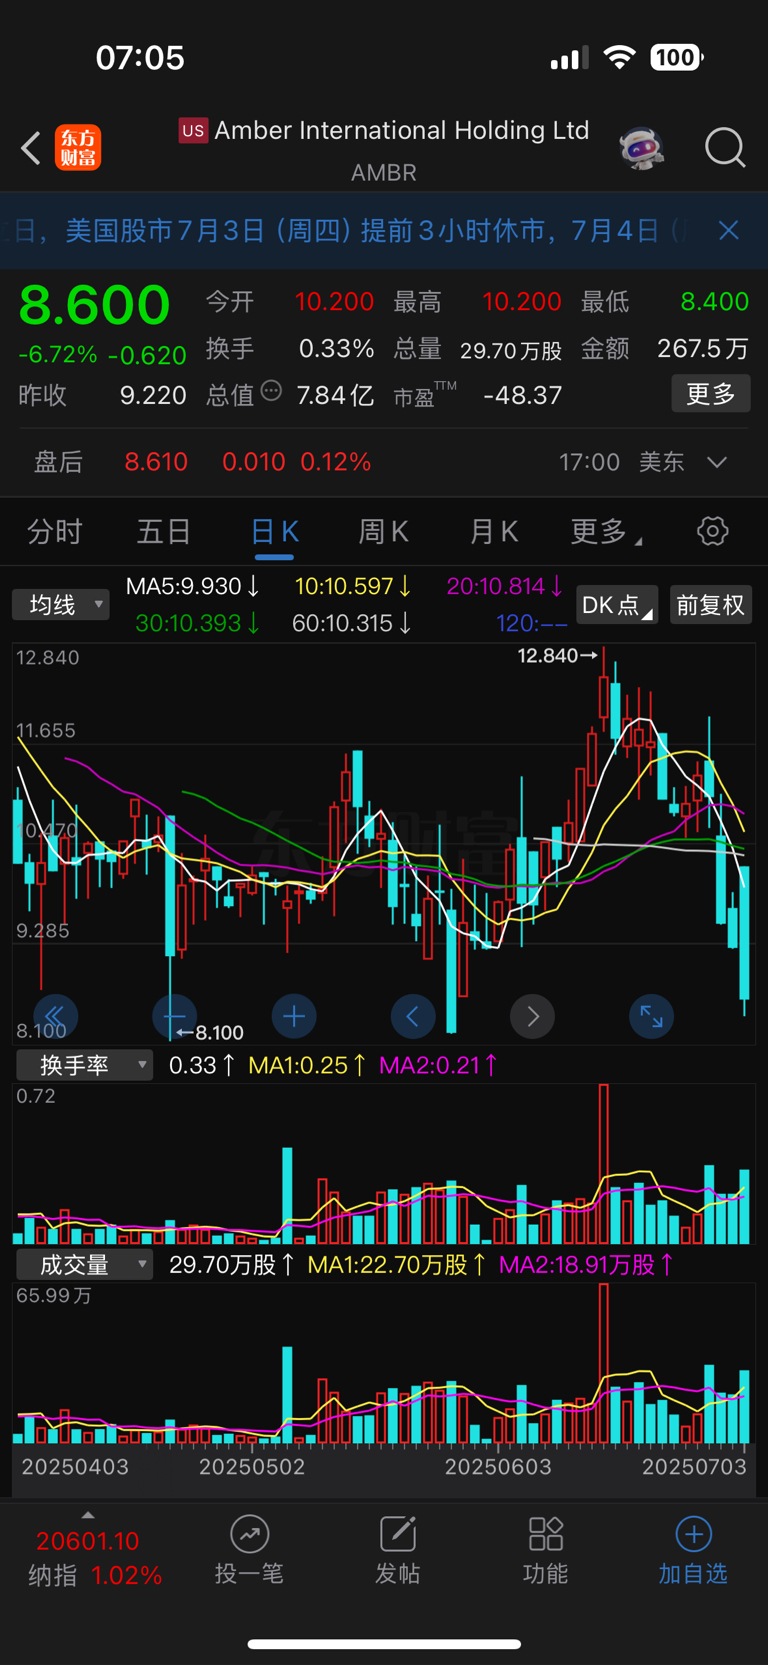769x1665 pixels.
Task: Tap the 最低 8.400 value
Action: click(665, 302)
